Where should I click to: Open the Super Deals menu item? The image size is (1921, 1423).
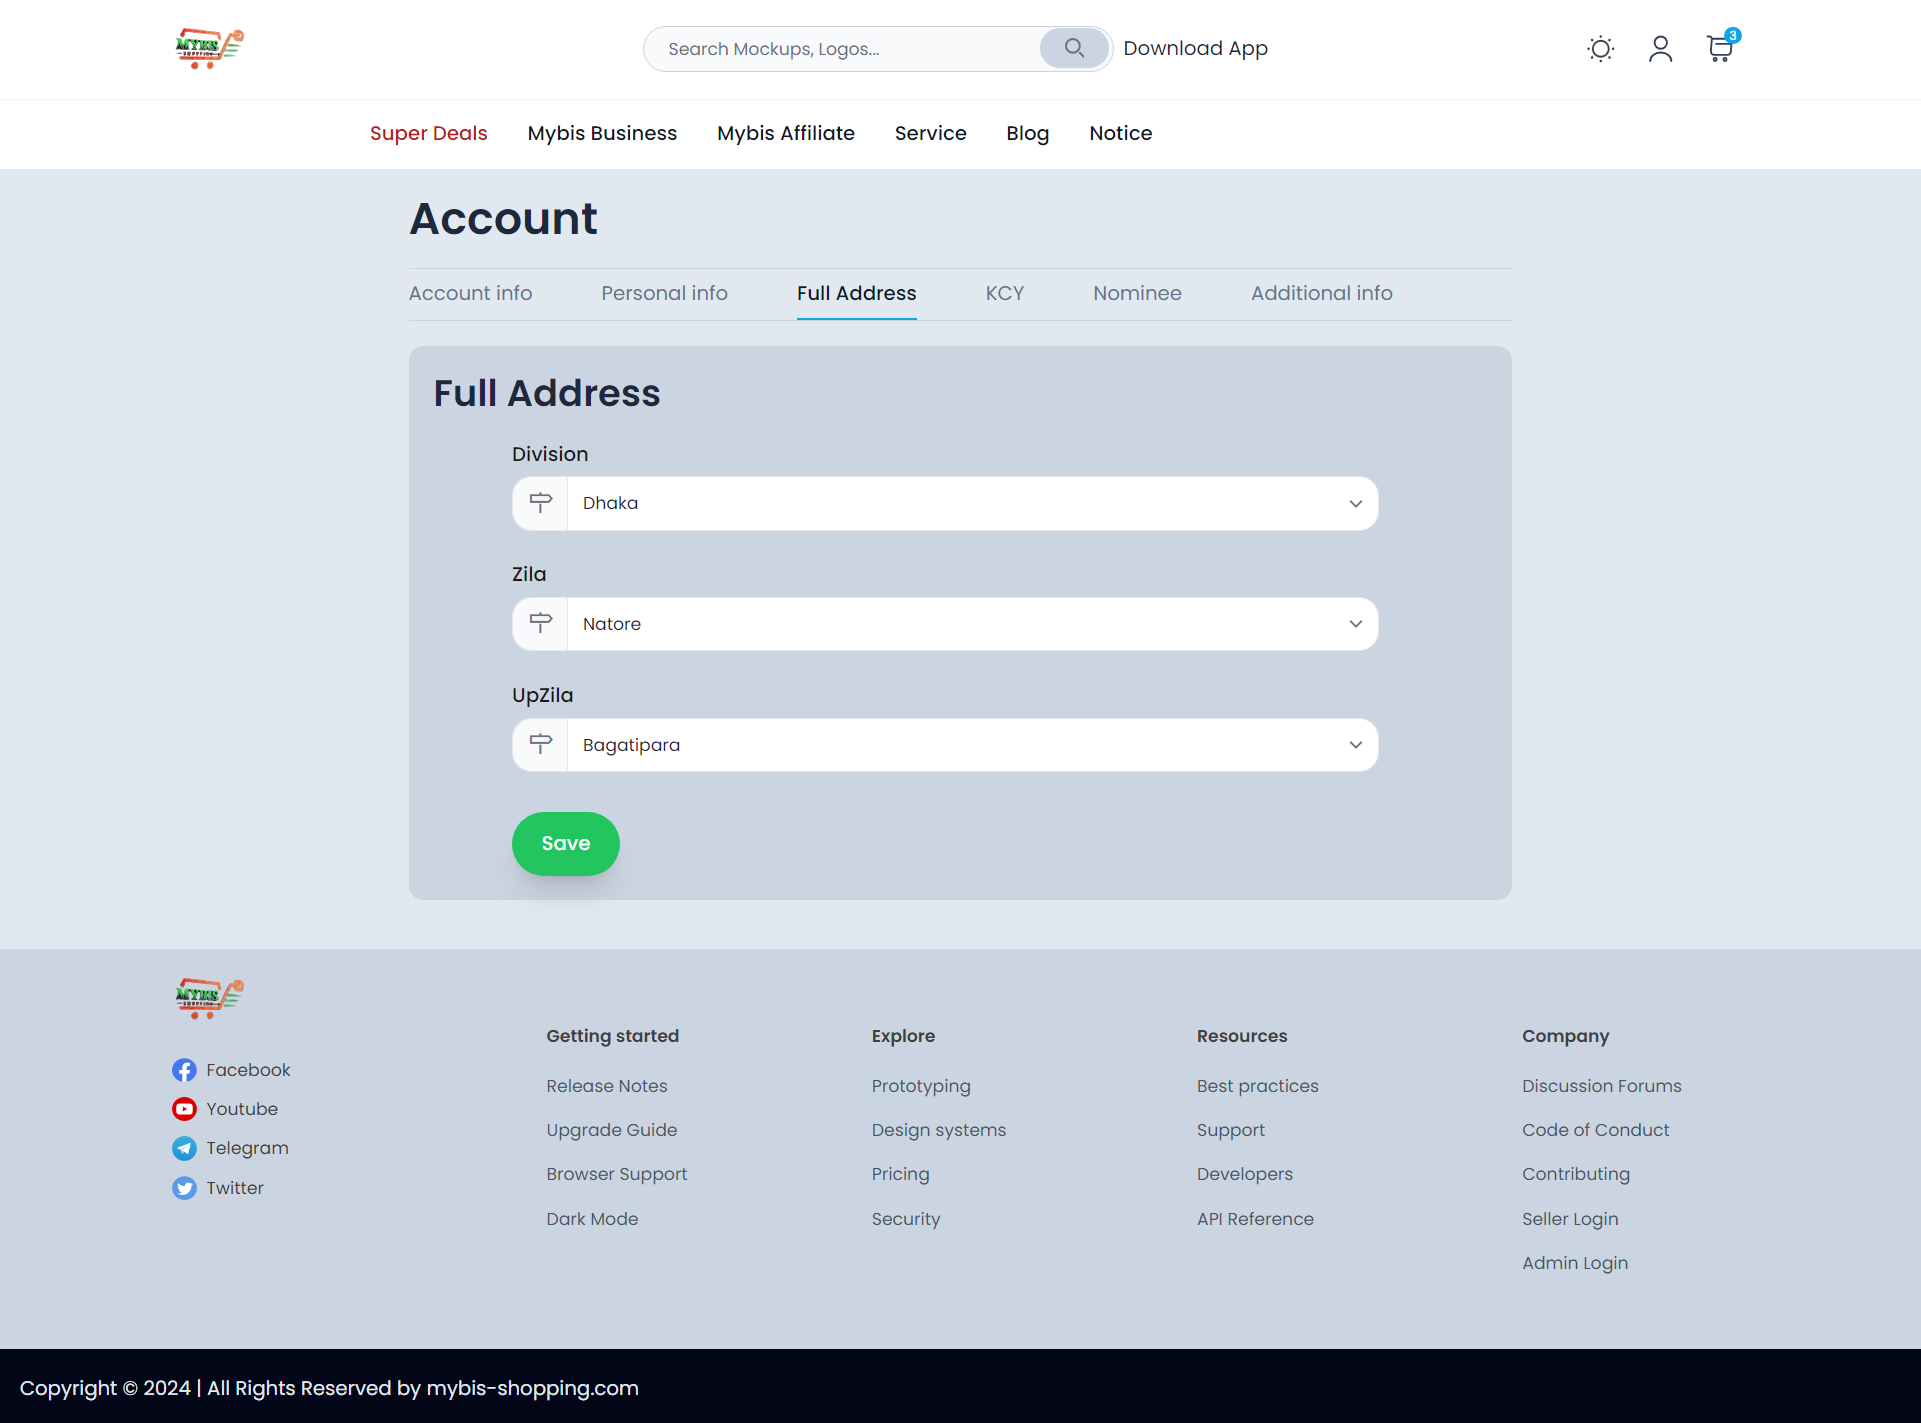[428, 133]
